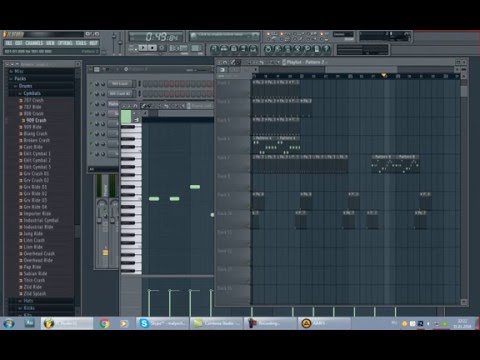Click the second channel's name button

click(120, 94)
